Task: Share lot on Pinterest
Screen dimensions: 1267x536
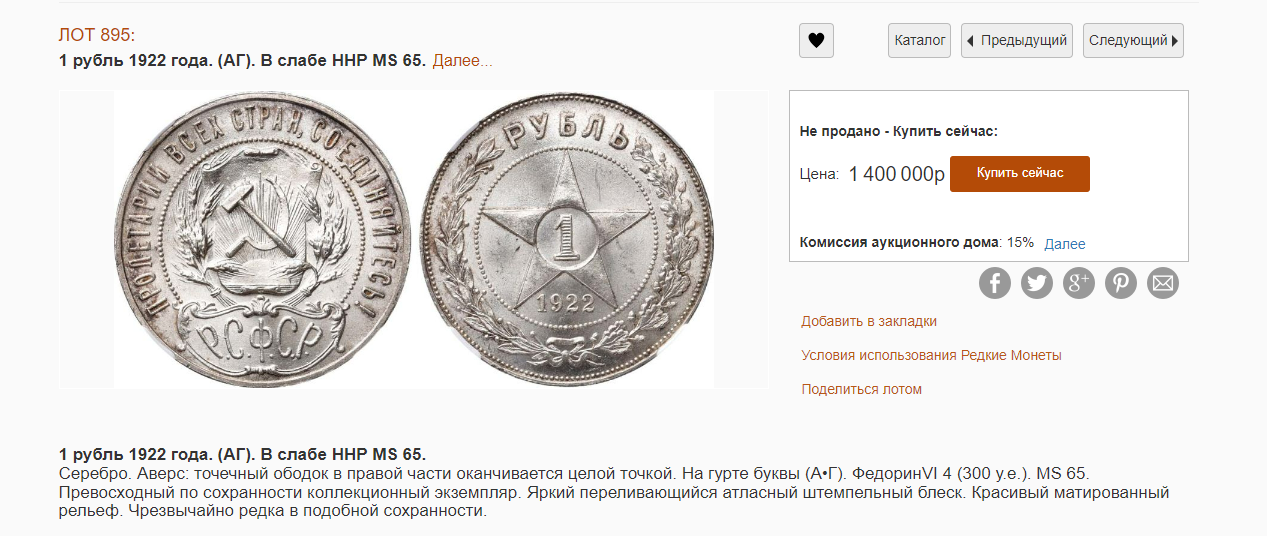Action: pos(1120,283)
